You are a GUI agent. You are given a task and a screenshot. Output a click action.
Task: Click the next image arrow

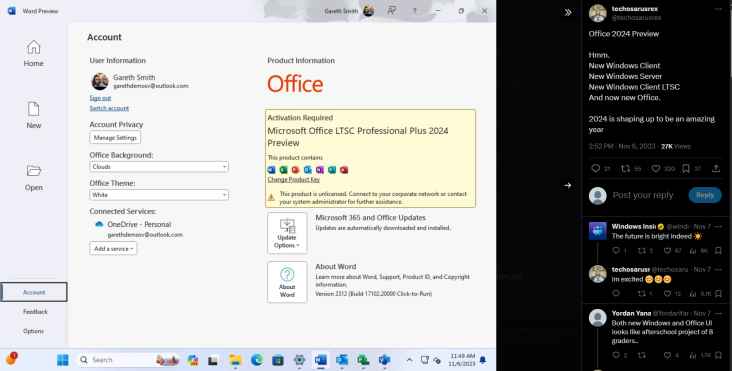tap(568, 185)
